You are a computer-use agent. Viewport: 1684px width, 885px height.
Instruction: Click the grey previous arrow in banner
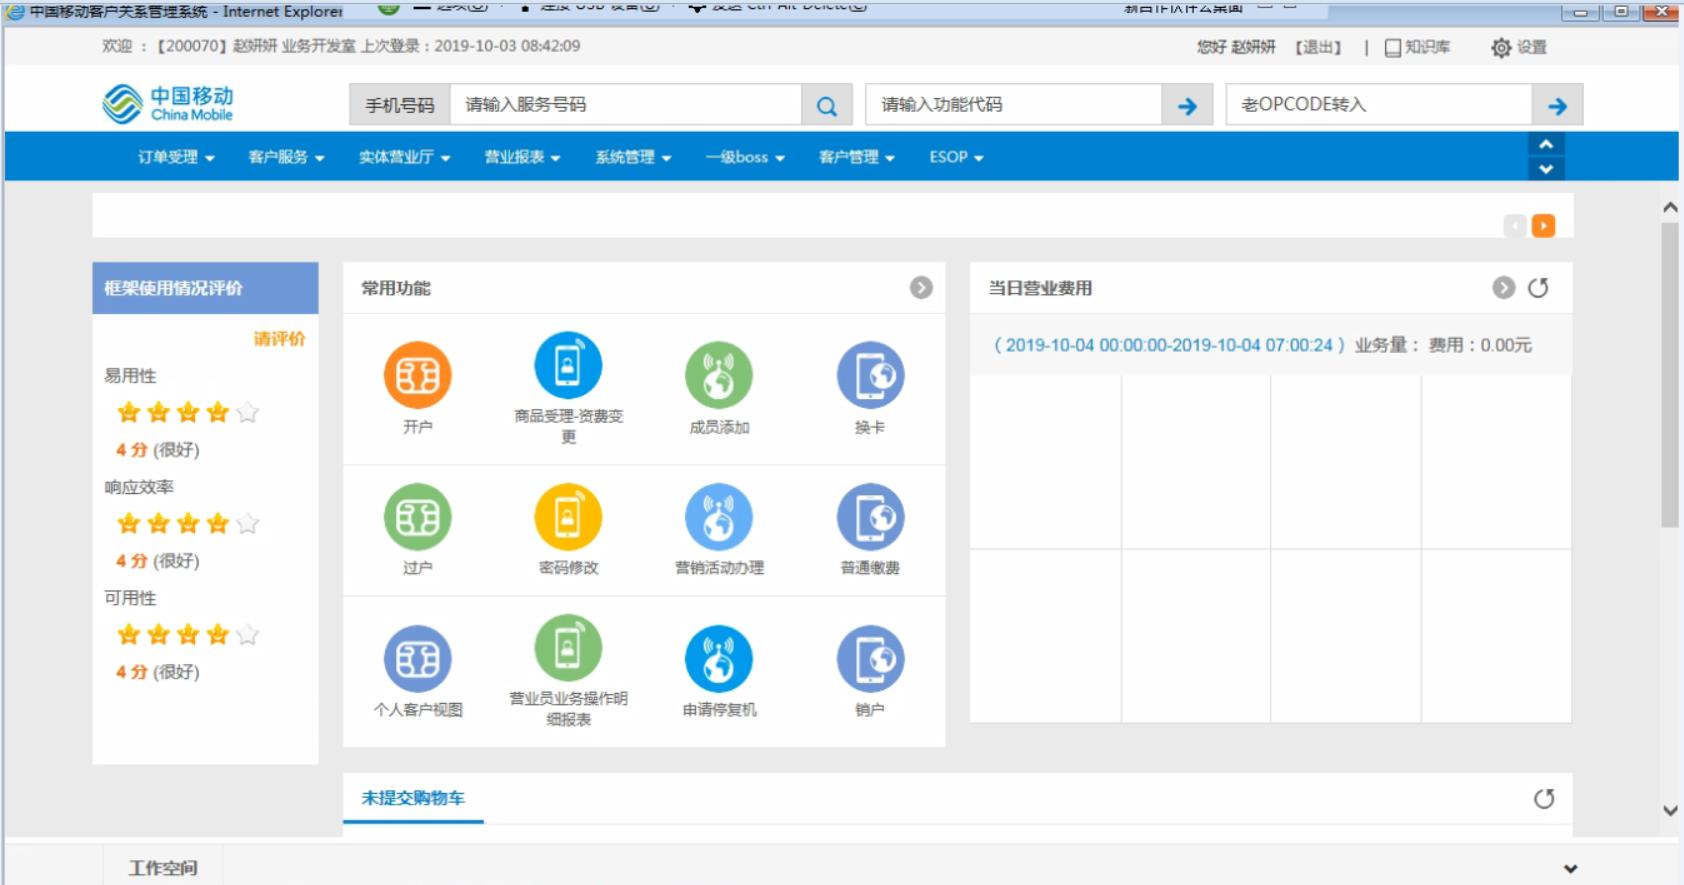pos(1515,226)
